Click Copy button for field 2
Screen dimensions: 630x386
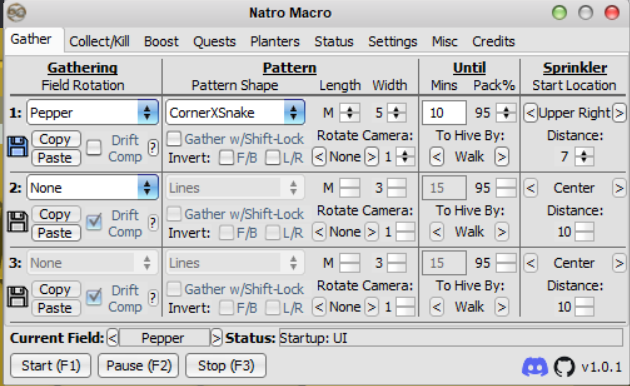[x=56, y=214]
